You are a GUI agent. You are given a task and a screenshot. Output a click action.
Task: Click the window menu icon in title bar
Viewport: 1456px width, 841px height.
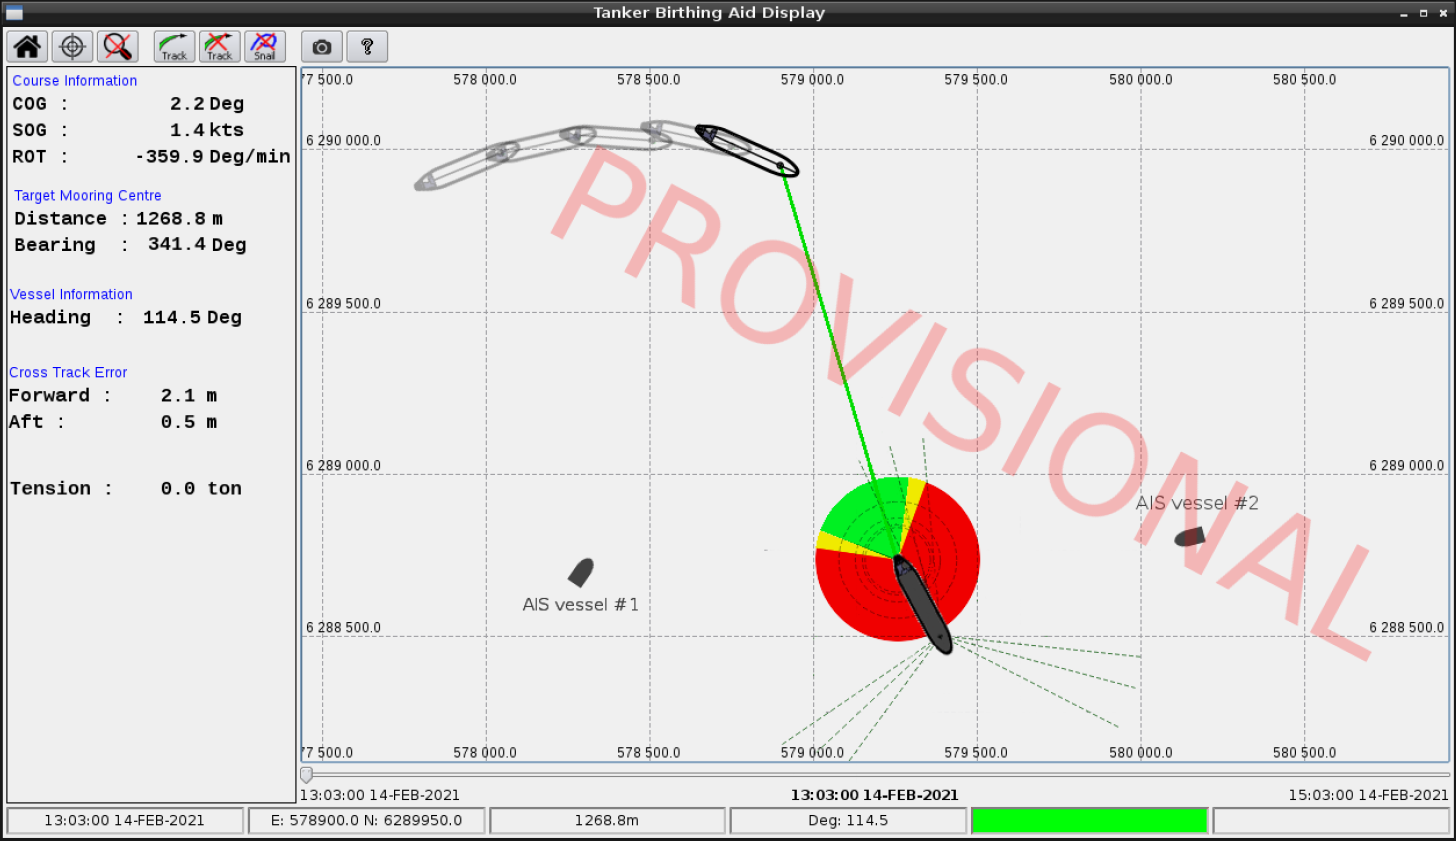13,12
